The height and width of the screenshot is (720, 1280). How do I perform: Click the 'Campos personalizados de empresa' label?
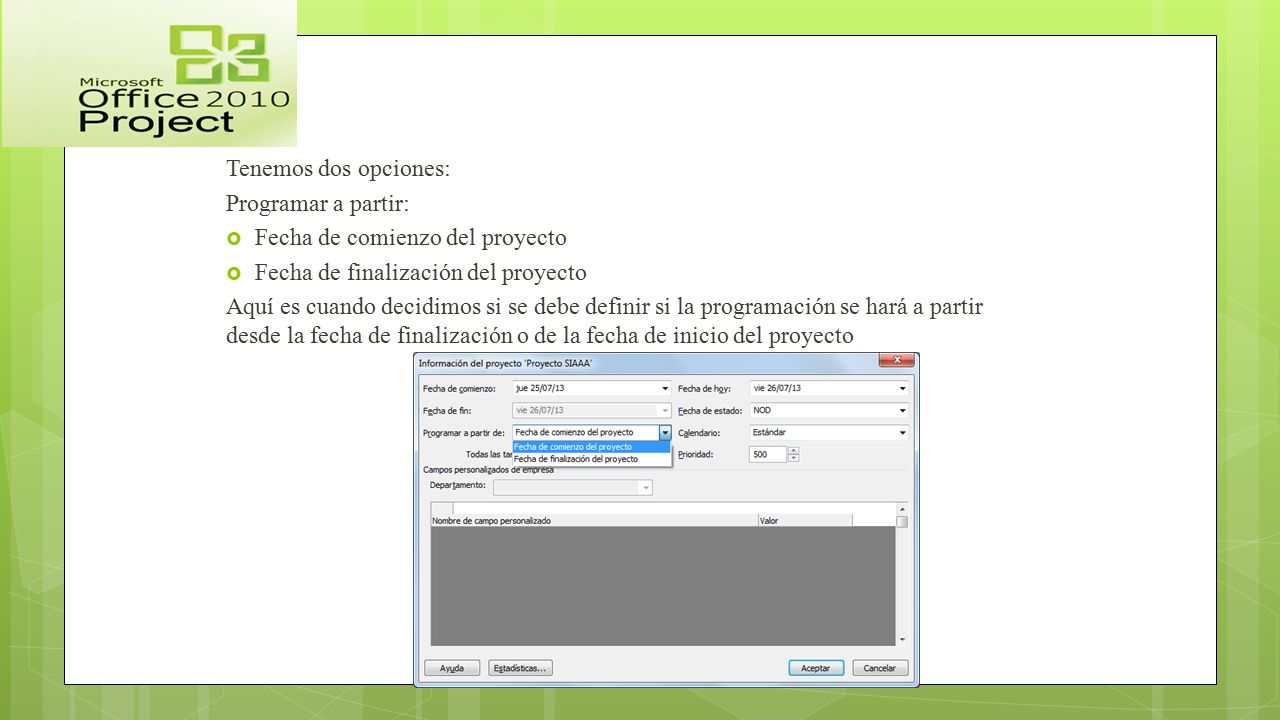point(488,469)
